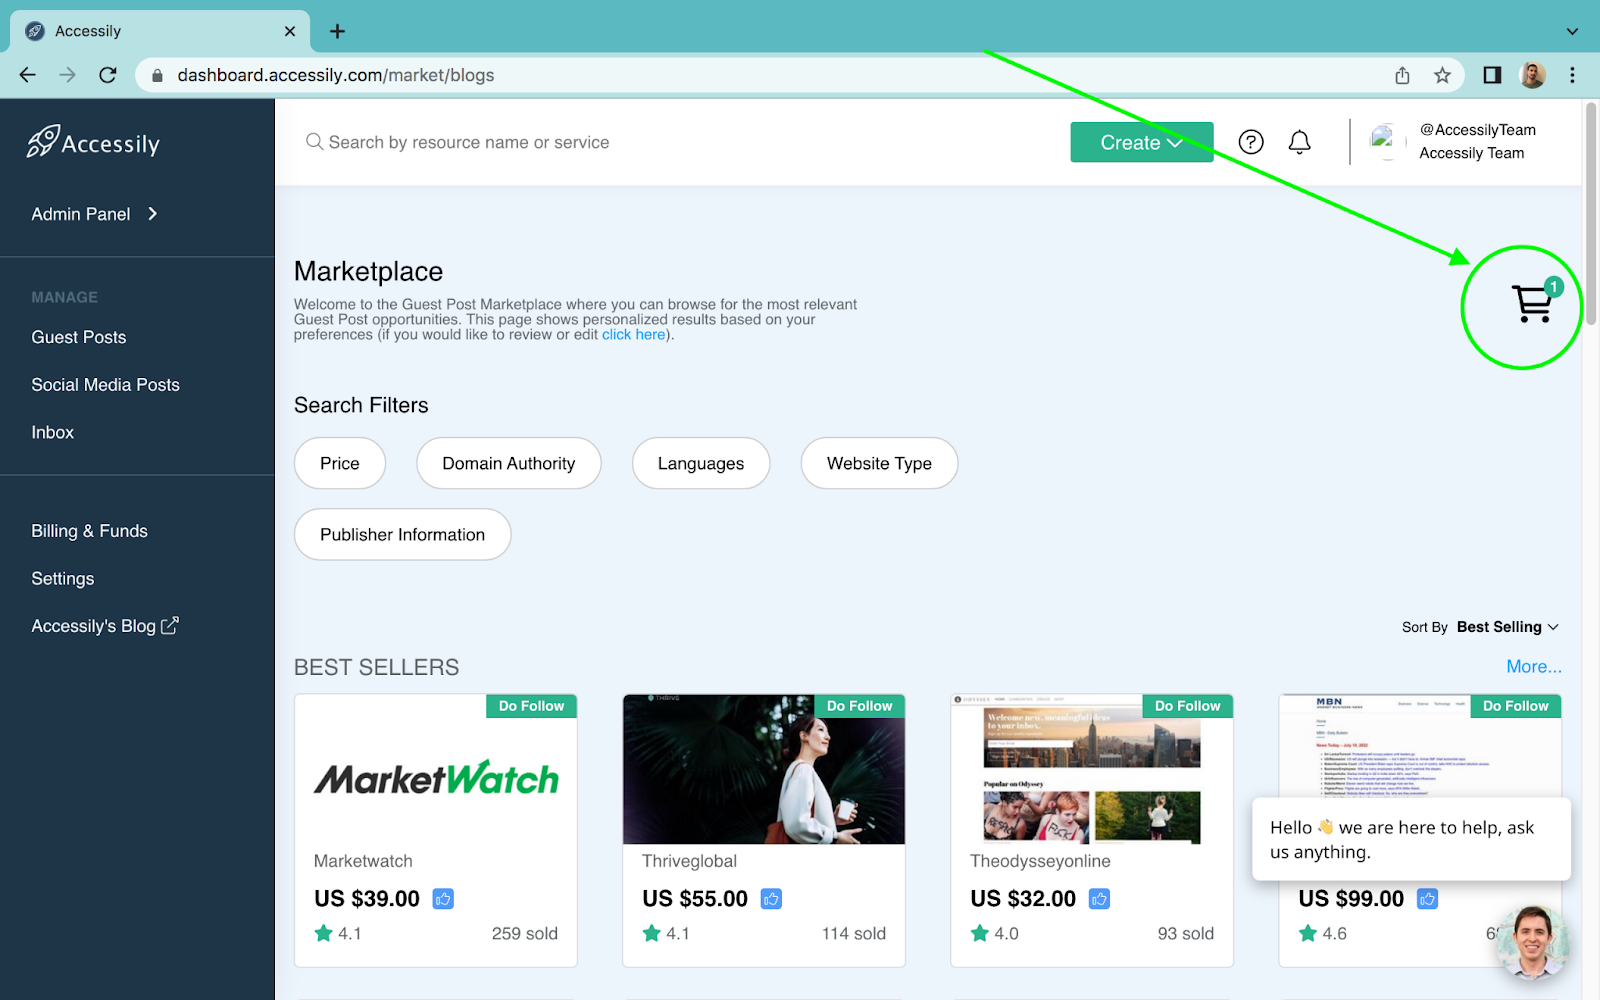
Task: Open a new browser tab
Action: [337, 31]
